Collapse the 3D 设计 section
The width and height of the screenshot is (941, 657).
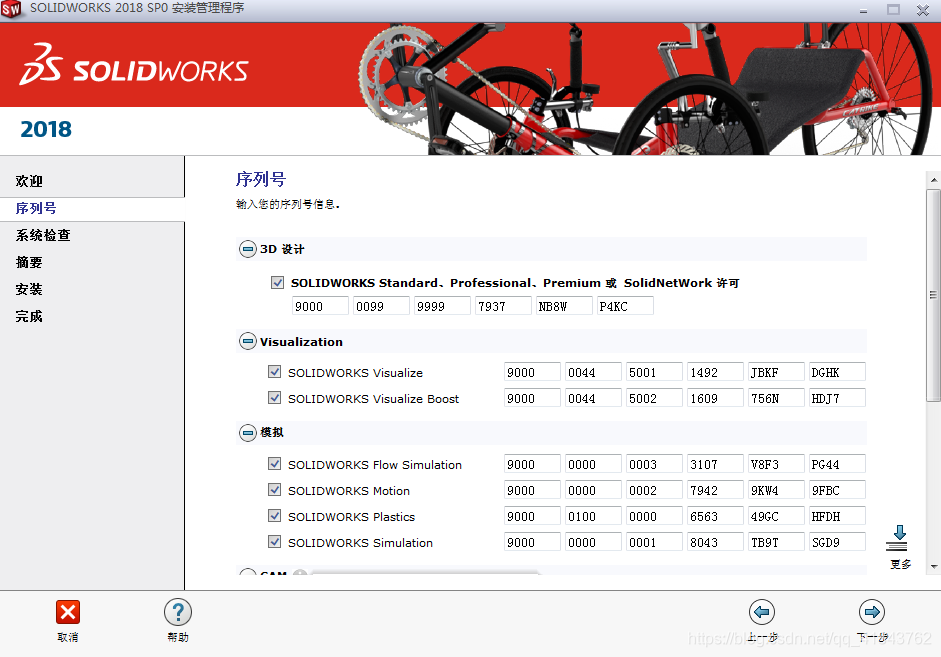tap(247, 249)
